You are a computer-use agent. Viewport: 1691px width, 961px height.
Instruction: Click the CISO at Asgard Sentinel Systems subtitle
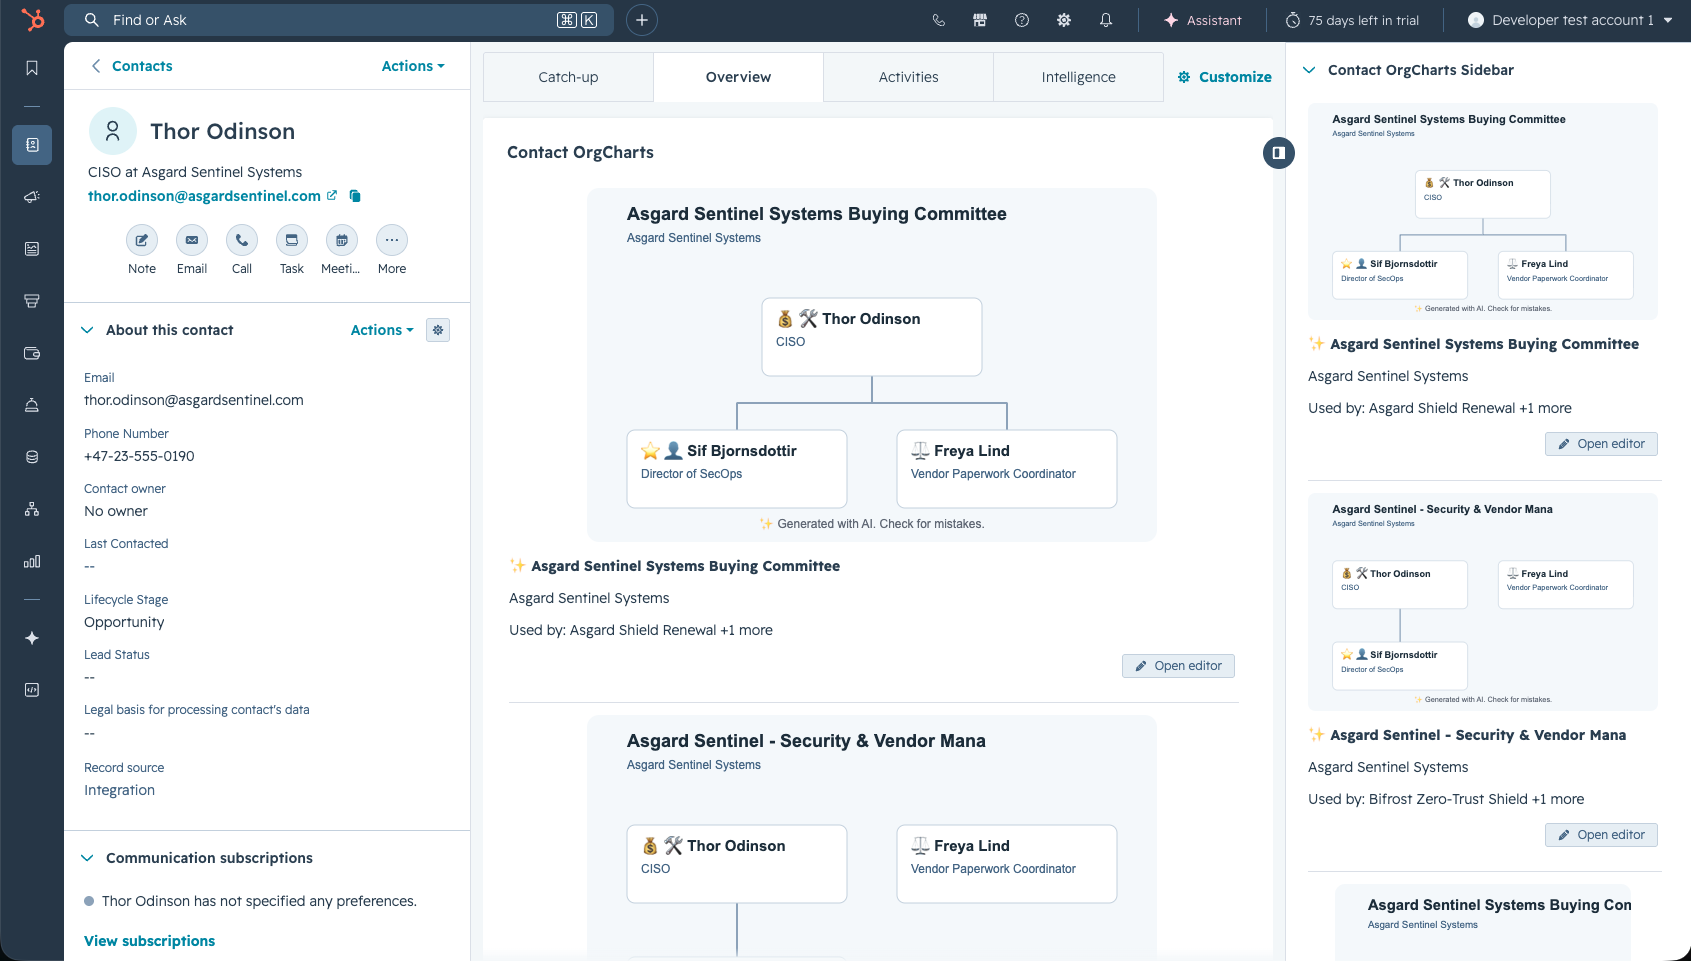tap(195, 172)
